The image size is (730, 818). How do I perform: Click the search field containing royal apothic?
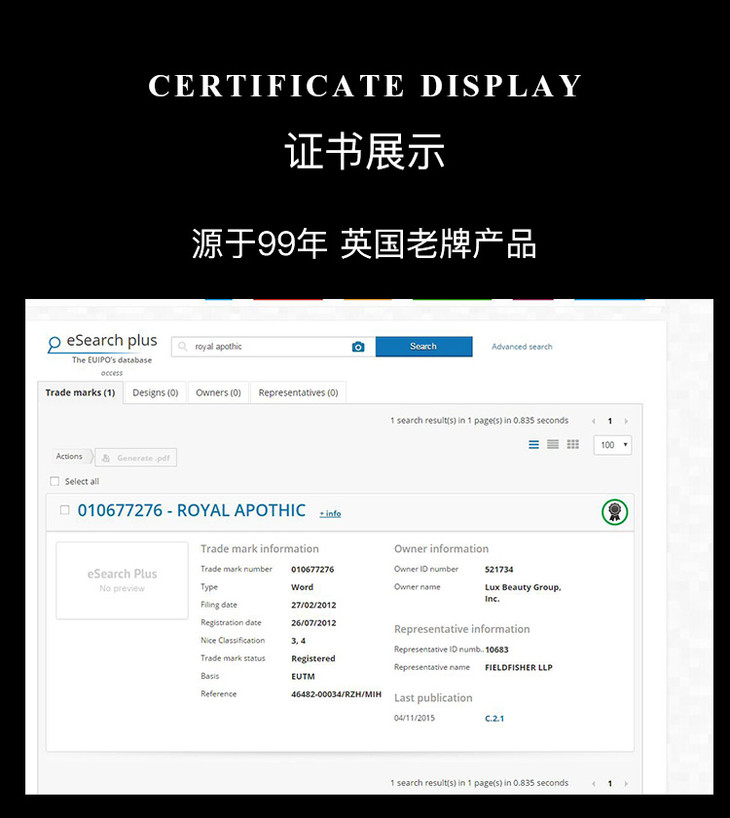tap(265, 347)
